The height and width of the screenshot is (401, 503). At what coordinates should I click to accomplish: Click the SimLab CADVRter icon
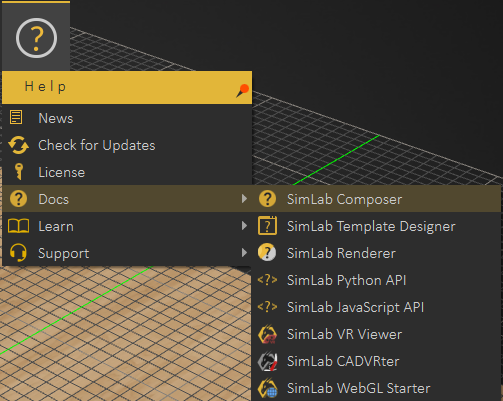pos(267,361)
